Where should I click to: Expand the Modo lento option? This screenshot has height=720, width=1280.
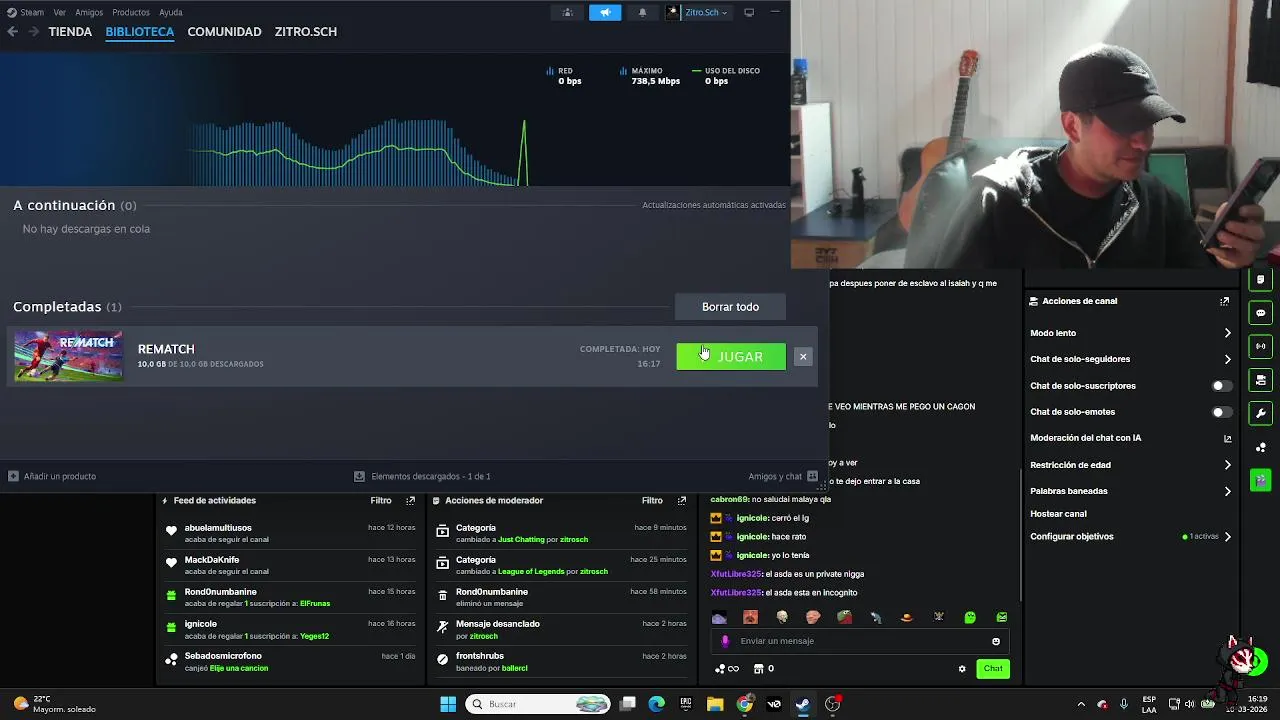1227,333
